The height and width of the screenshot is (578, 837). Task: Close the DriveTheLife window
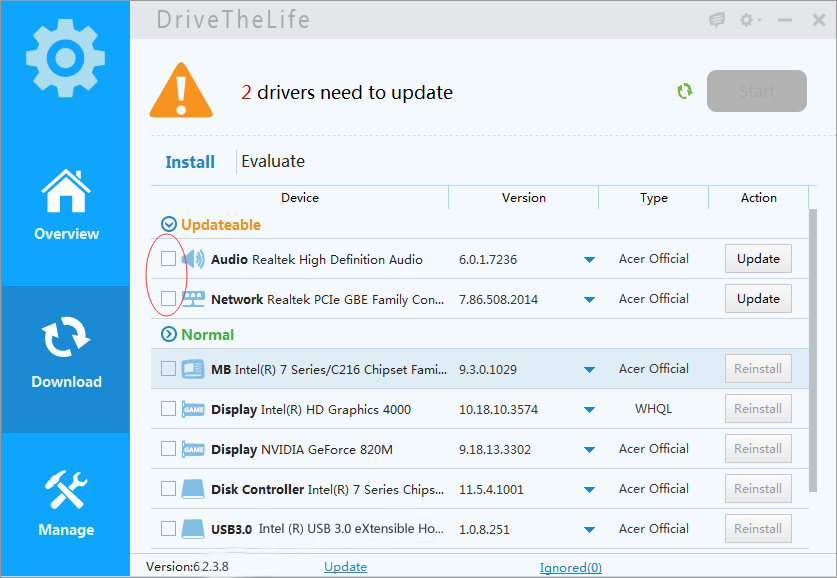818,20
